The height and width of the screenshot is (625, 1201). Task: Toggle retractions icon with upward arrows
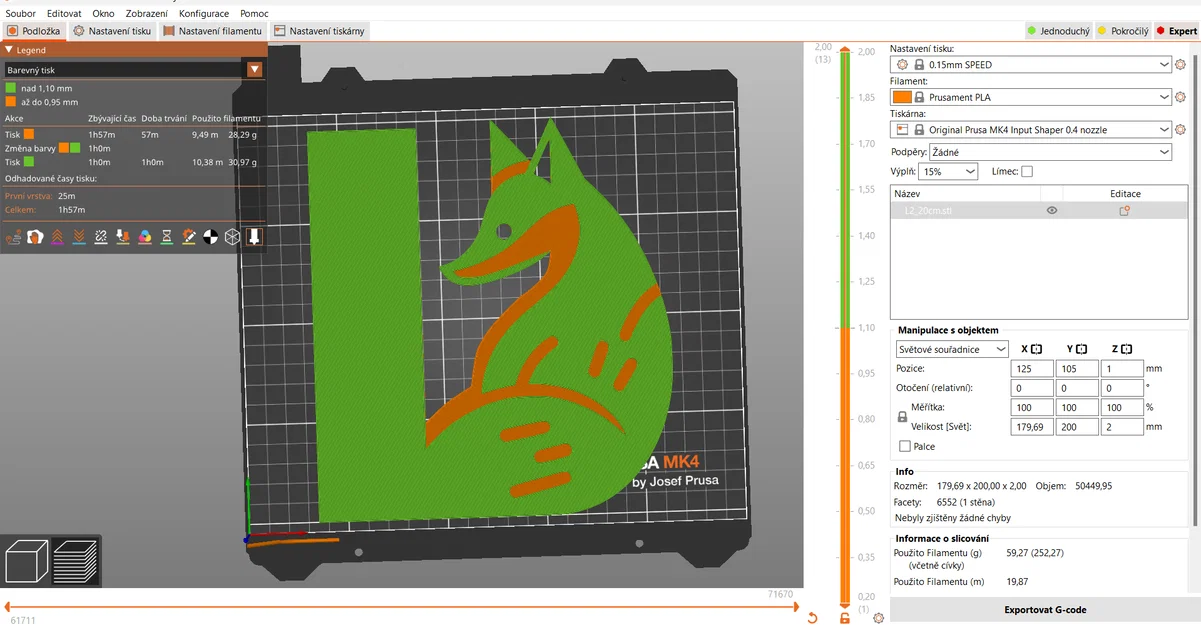click(57, 237)
